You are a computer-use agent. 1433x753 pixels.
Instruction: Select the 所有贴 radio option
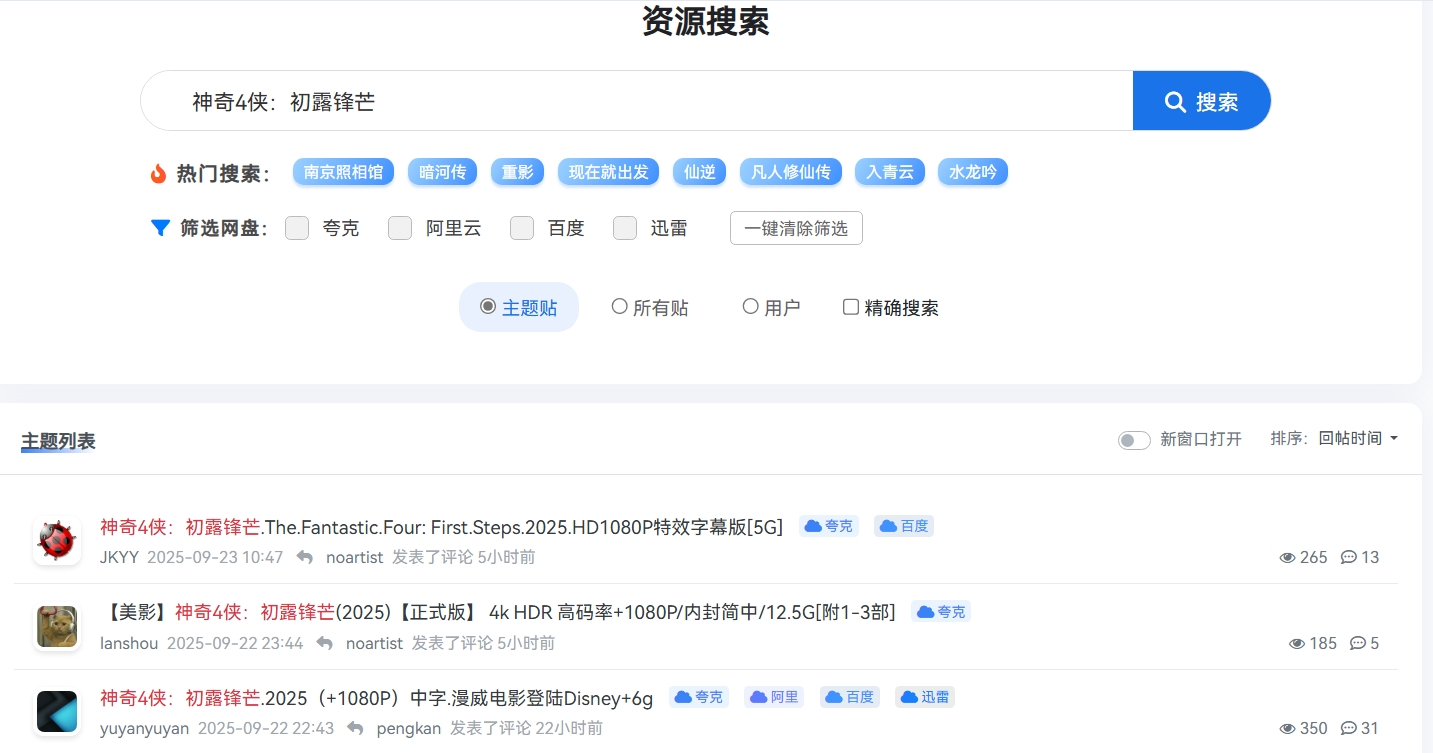tap(620, 307)
